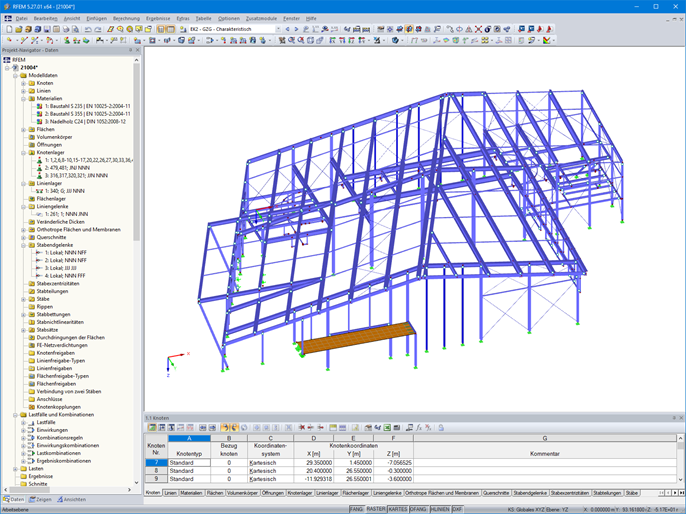Click the new line tool icon

coord(24,40)
